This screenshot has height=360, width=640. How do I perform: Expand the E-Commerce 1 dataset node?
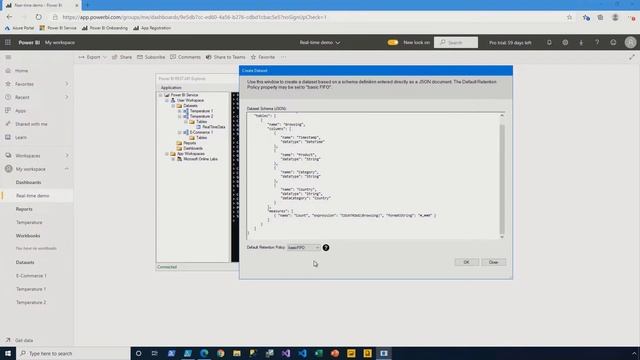[x=180, y=132]
